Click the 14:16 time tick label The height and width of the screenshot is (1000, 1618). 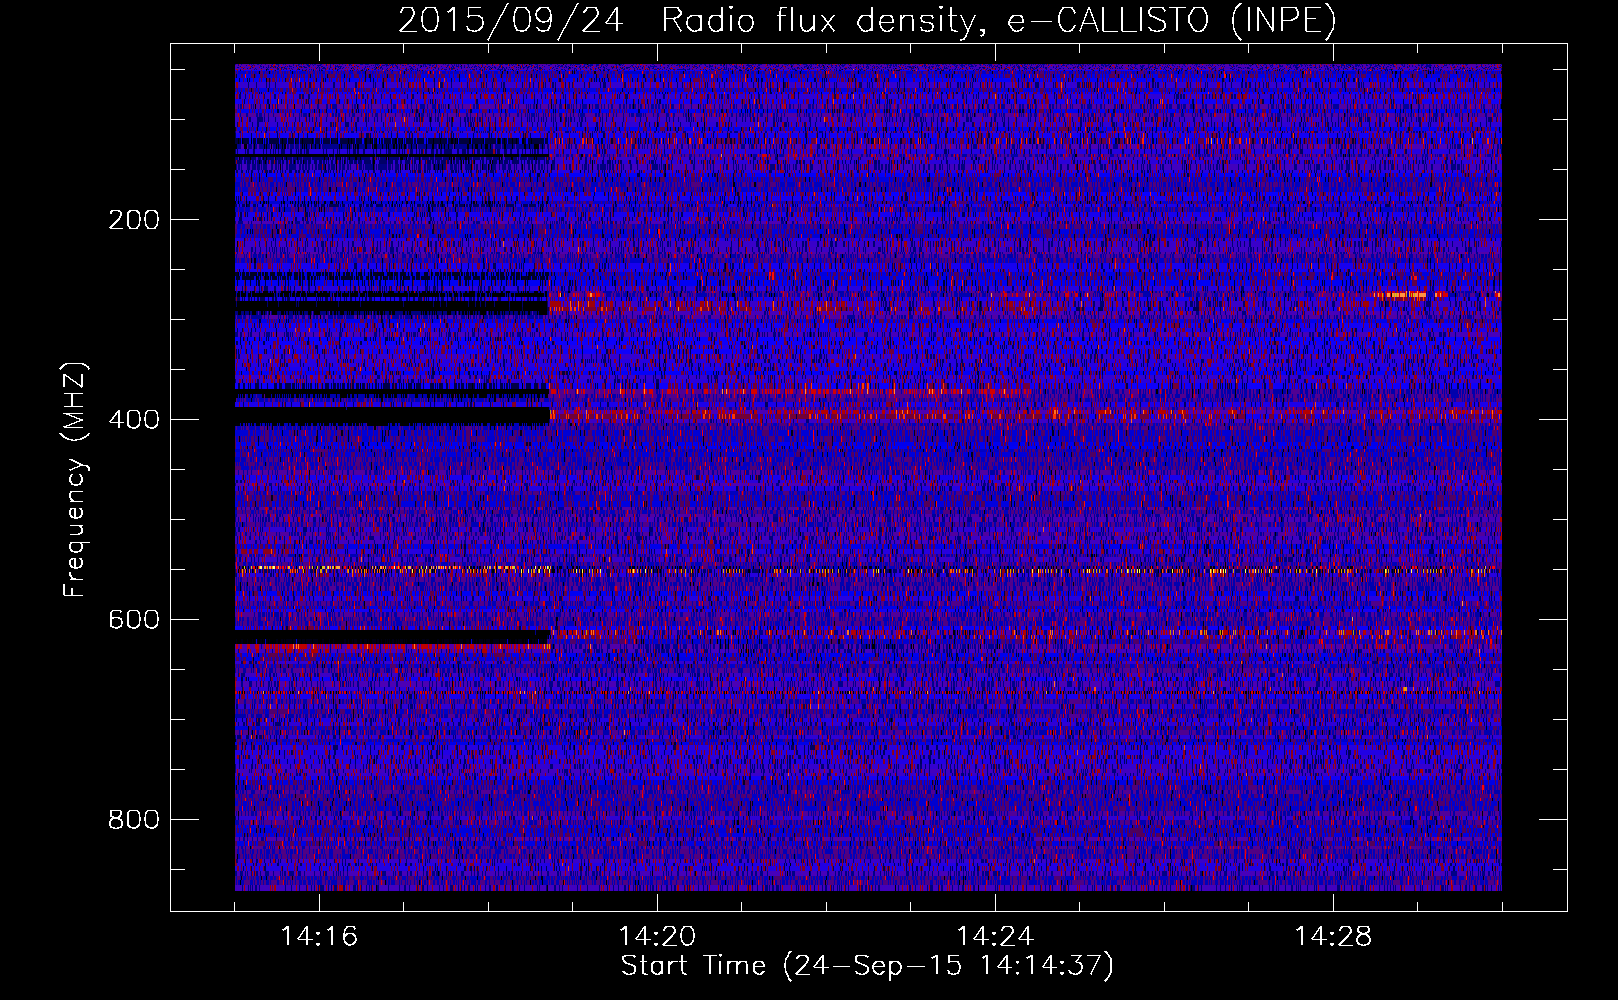(319, 937)
